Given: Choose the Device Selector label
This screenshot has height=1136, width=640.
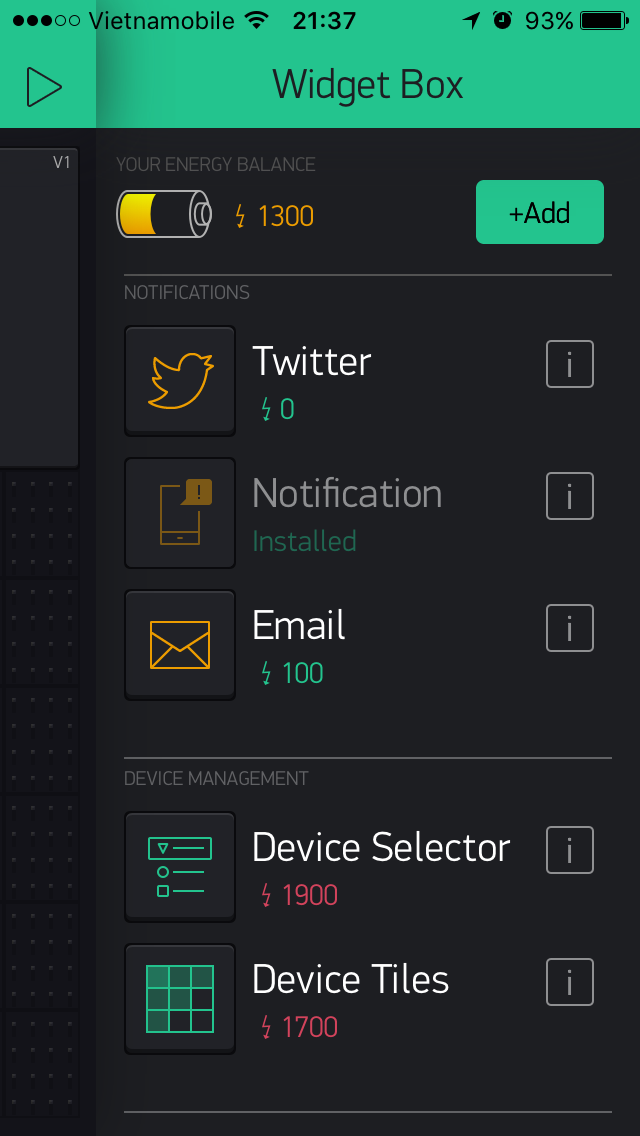Looking at the screenshot, I should point(381,847).
